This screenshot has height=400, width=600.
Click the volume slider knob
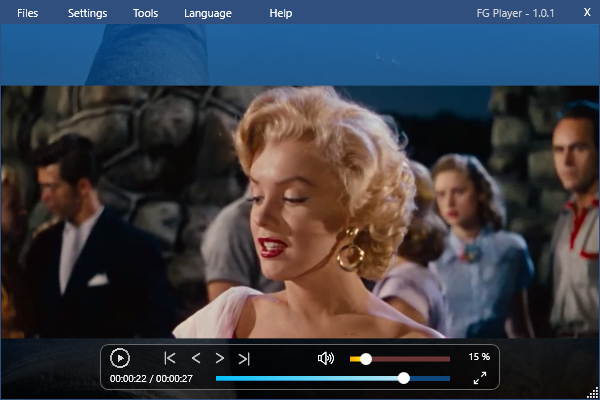(x=366, y=359)
